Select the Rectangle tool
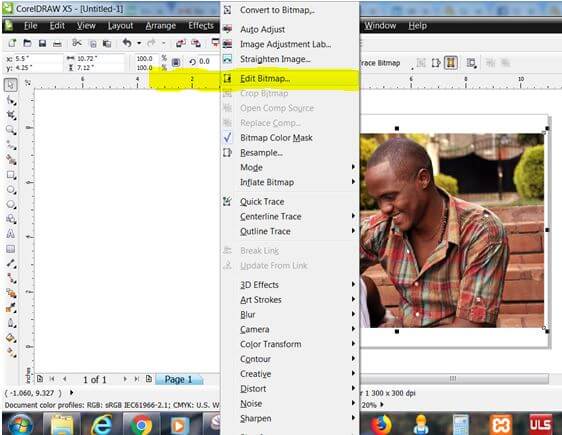The width and height of the screenshot is (562, 435). (x=11, y=175)
